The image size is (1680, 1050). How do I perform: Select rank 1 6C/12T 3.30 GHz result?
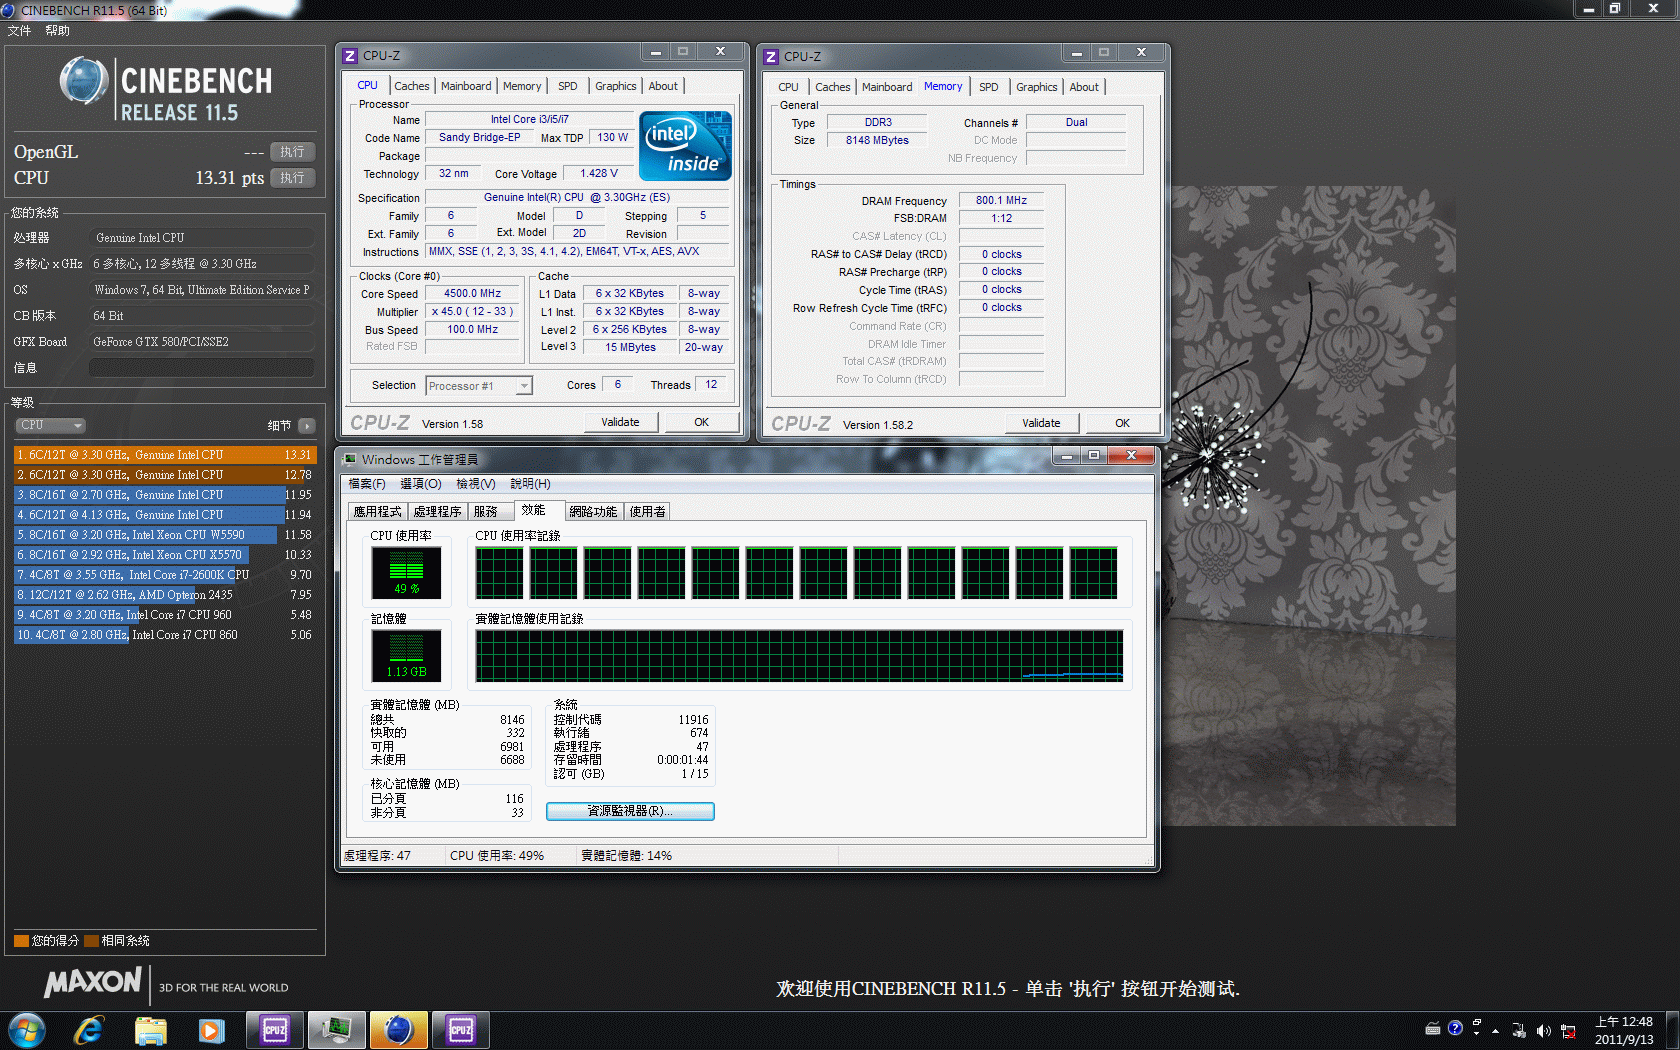pos(164,455)
